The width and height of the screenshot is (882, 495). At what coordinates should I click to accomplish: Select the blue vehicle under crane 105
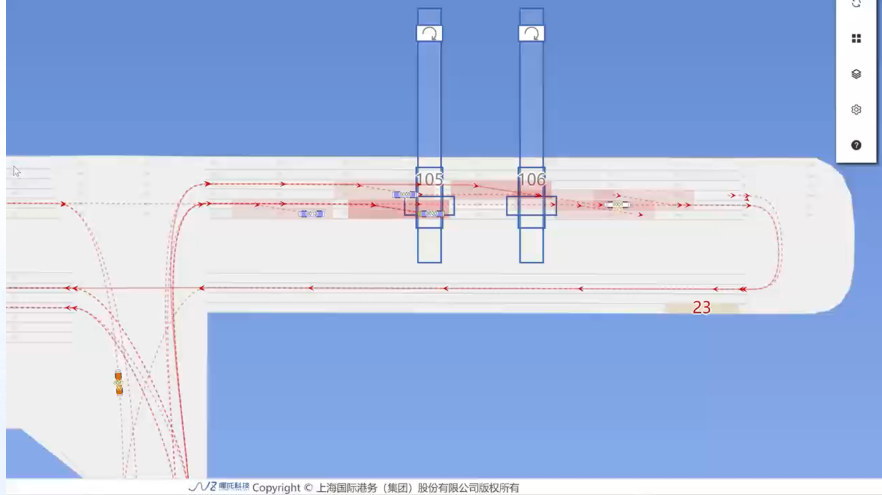point(431,213)
